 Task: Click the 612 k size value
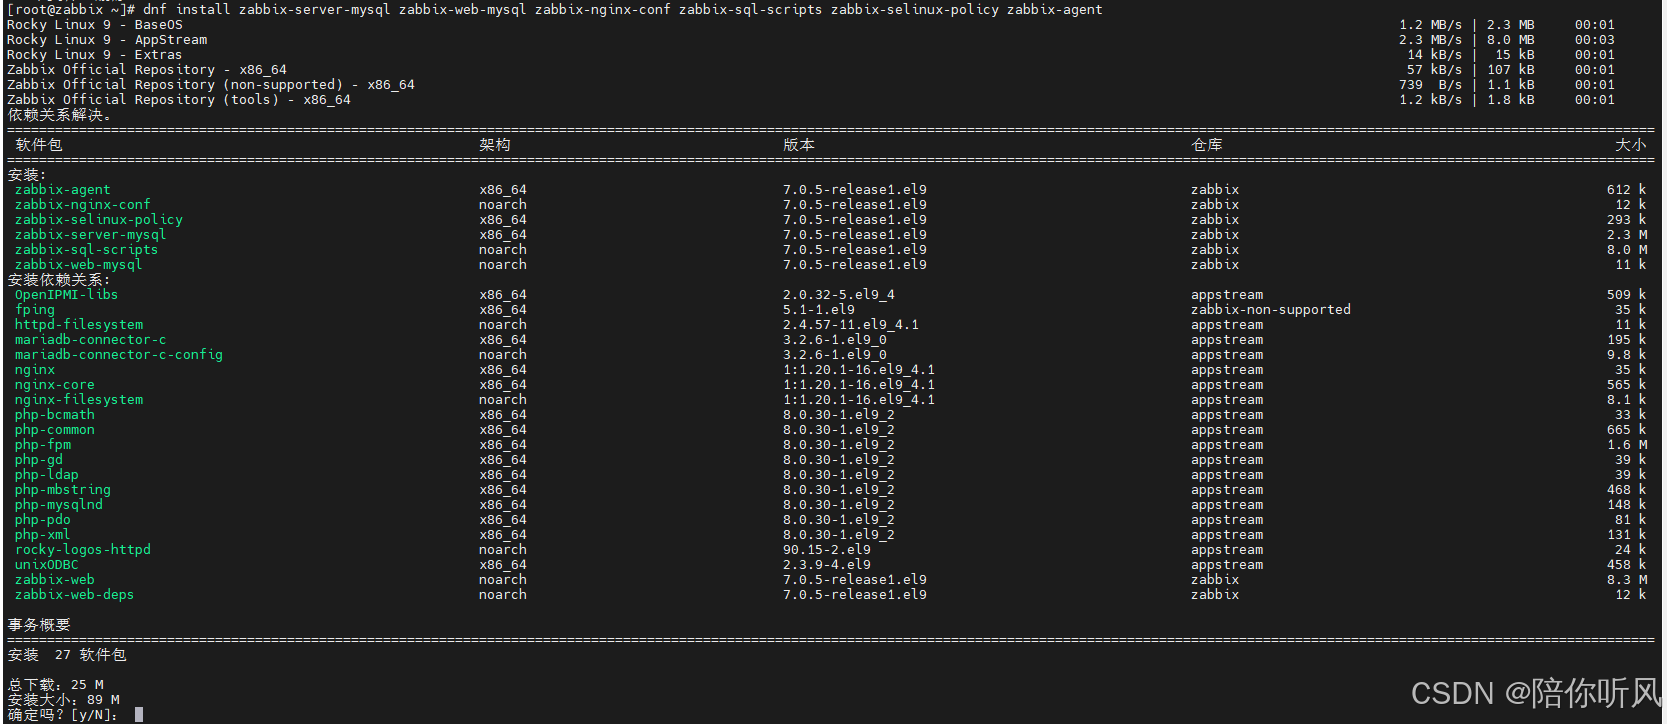point(1626,189)
